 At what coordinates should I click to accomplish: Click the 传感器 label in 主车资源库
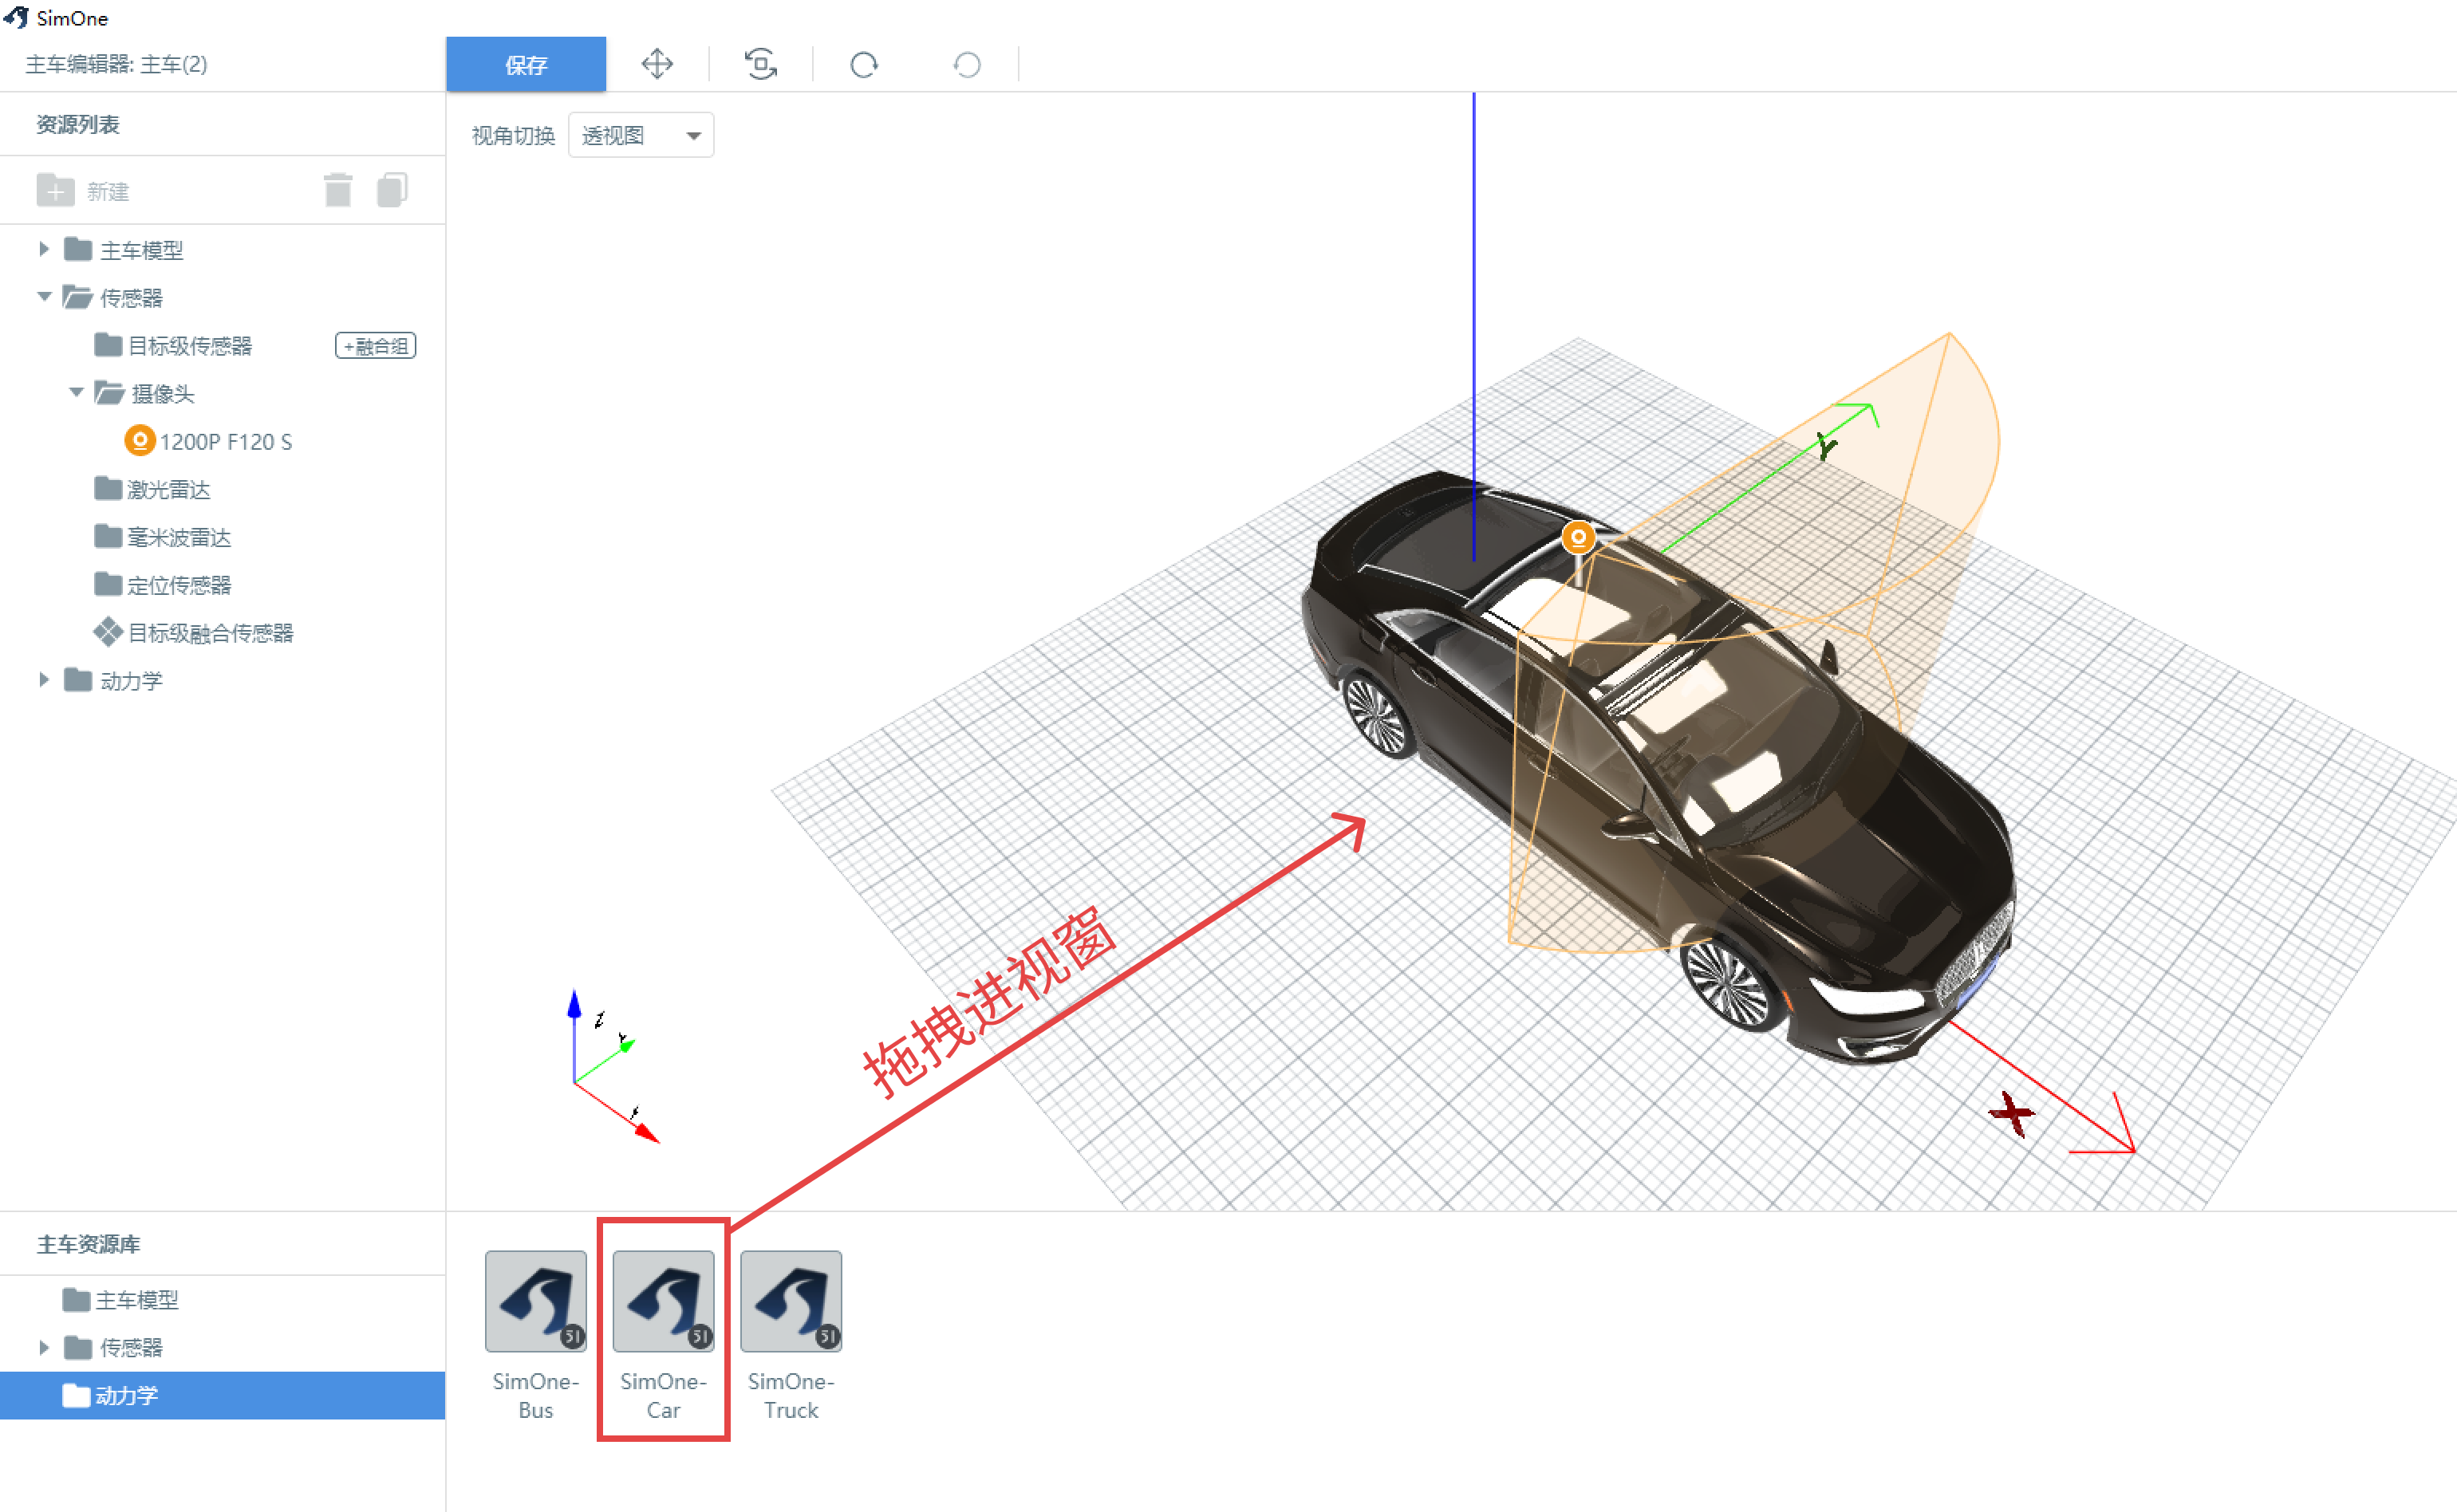click(x=131, y=1348)
